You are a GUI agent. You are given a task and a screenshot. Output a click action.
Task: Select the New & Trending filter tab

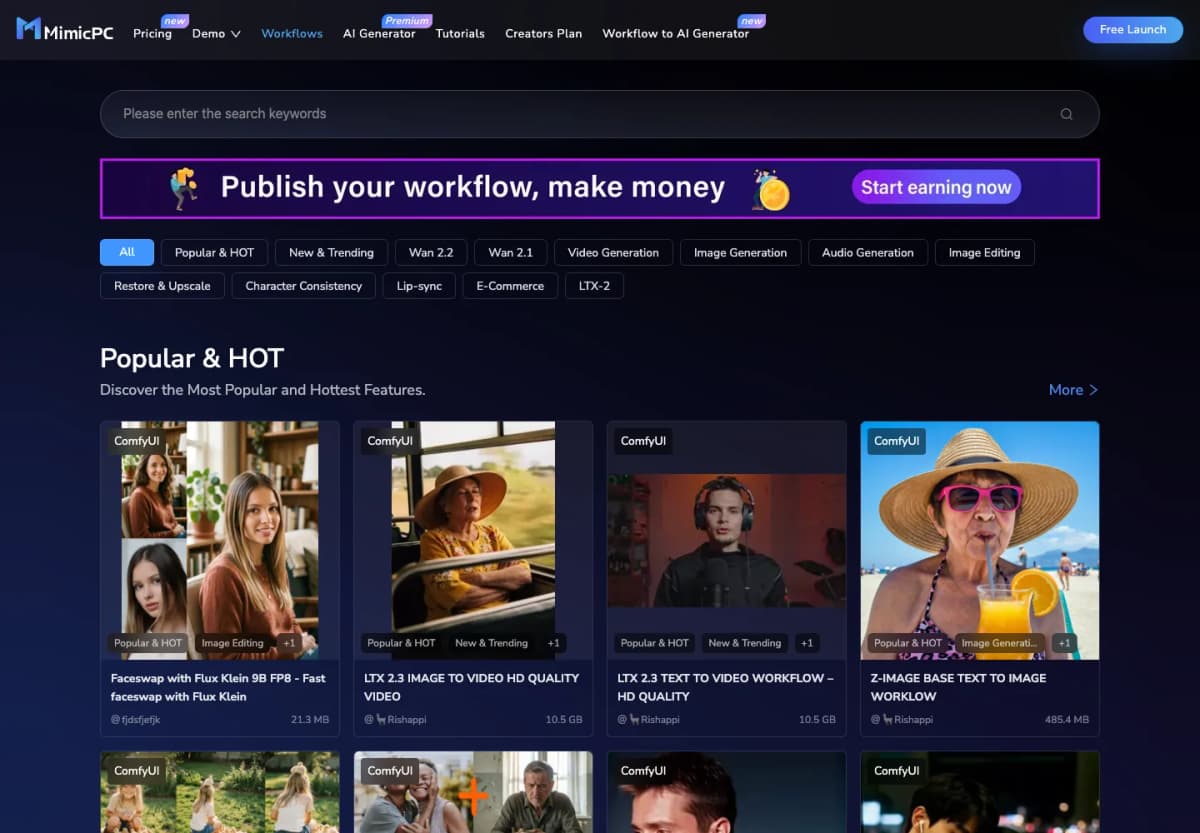click(x=331, y=252)
